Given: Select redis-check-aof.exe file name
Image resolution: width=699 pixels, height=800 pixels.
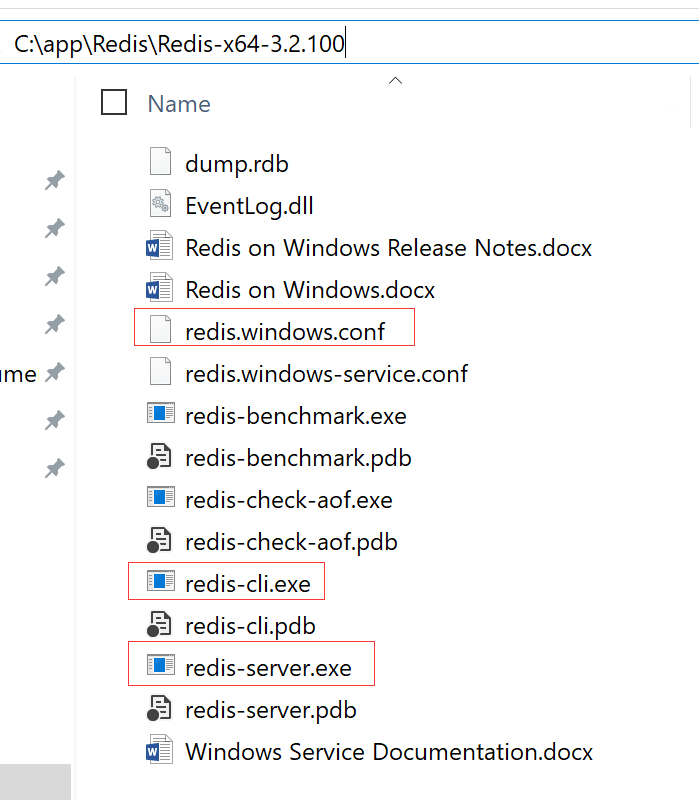Looking at the screenshot, I should click(289, 500).
